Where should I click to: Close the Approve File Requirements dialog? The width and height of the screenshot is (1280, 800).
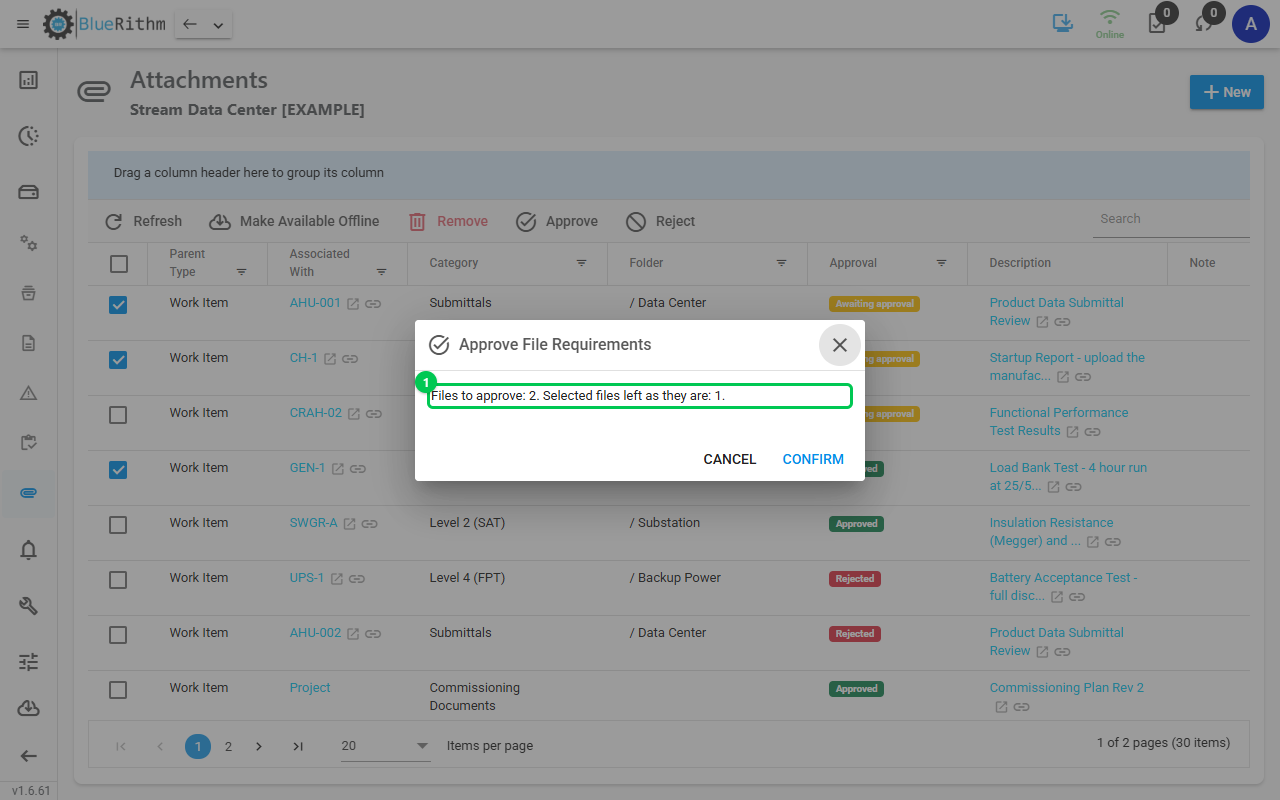(840, 345)
